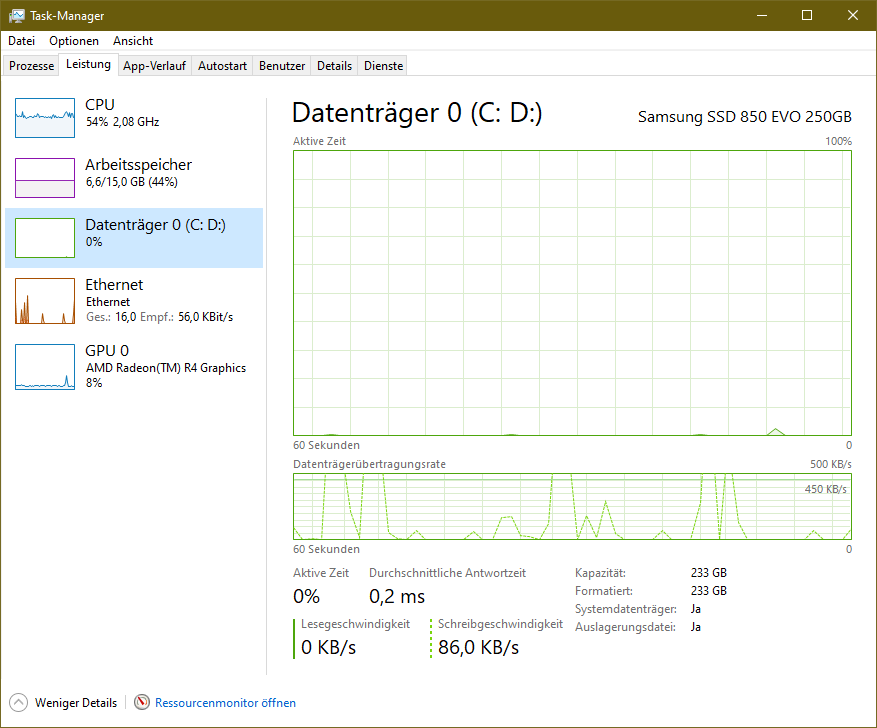
Task: Click the Aktive Zeit main graph
Action: tap(572, 292)
